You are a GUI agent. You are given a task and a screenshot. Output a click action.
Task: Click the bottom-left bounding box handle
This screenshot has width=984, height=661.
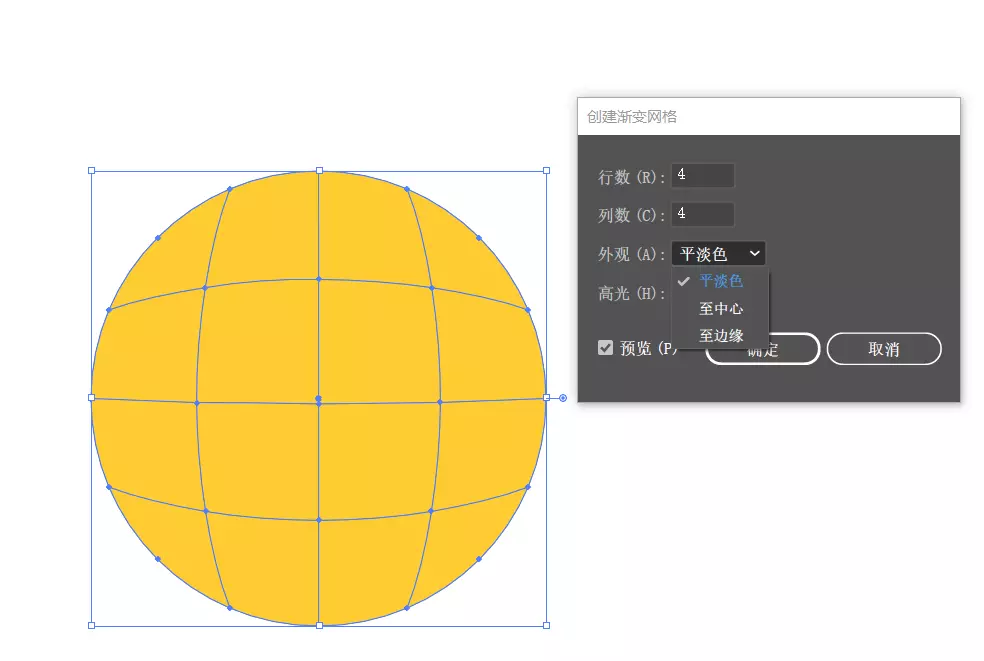[x=92, y=625]
